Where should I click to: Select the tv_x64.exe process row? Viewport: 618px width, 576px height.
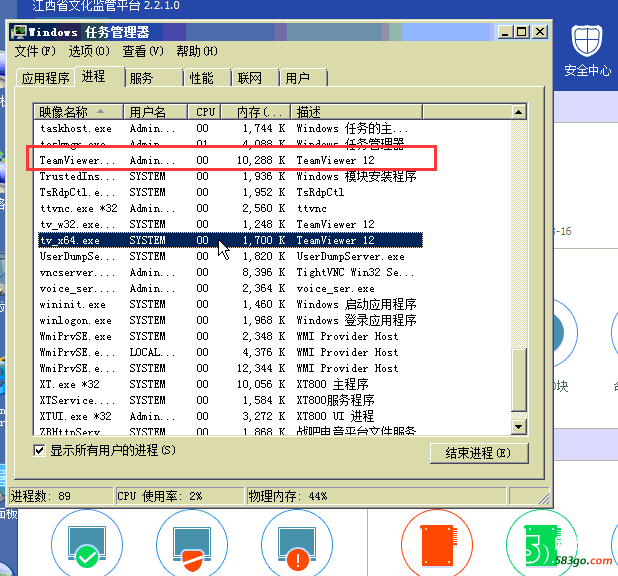point(230,240)
